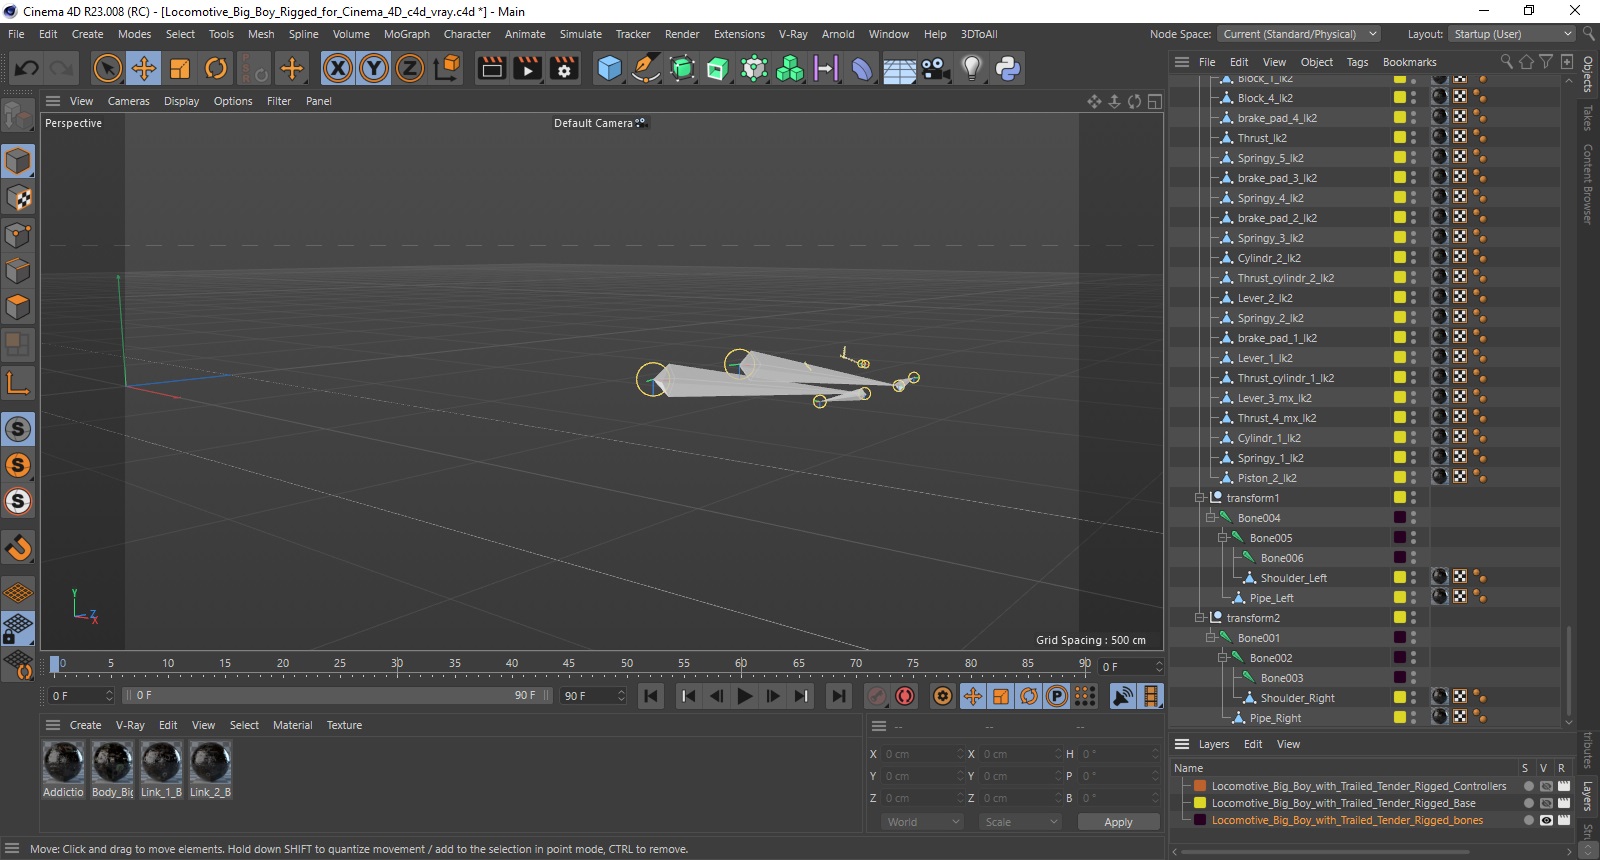The image size is (1600, 860).
Task: Select the Shoulder_Left object
Action: tap(1293, 578)
